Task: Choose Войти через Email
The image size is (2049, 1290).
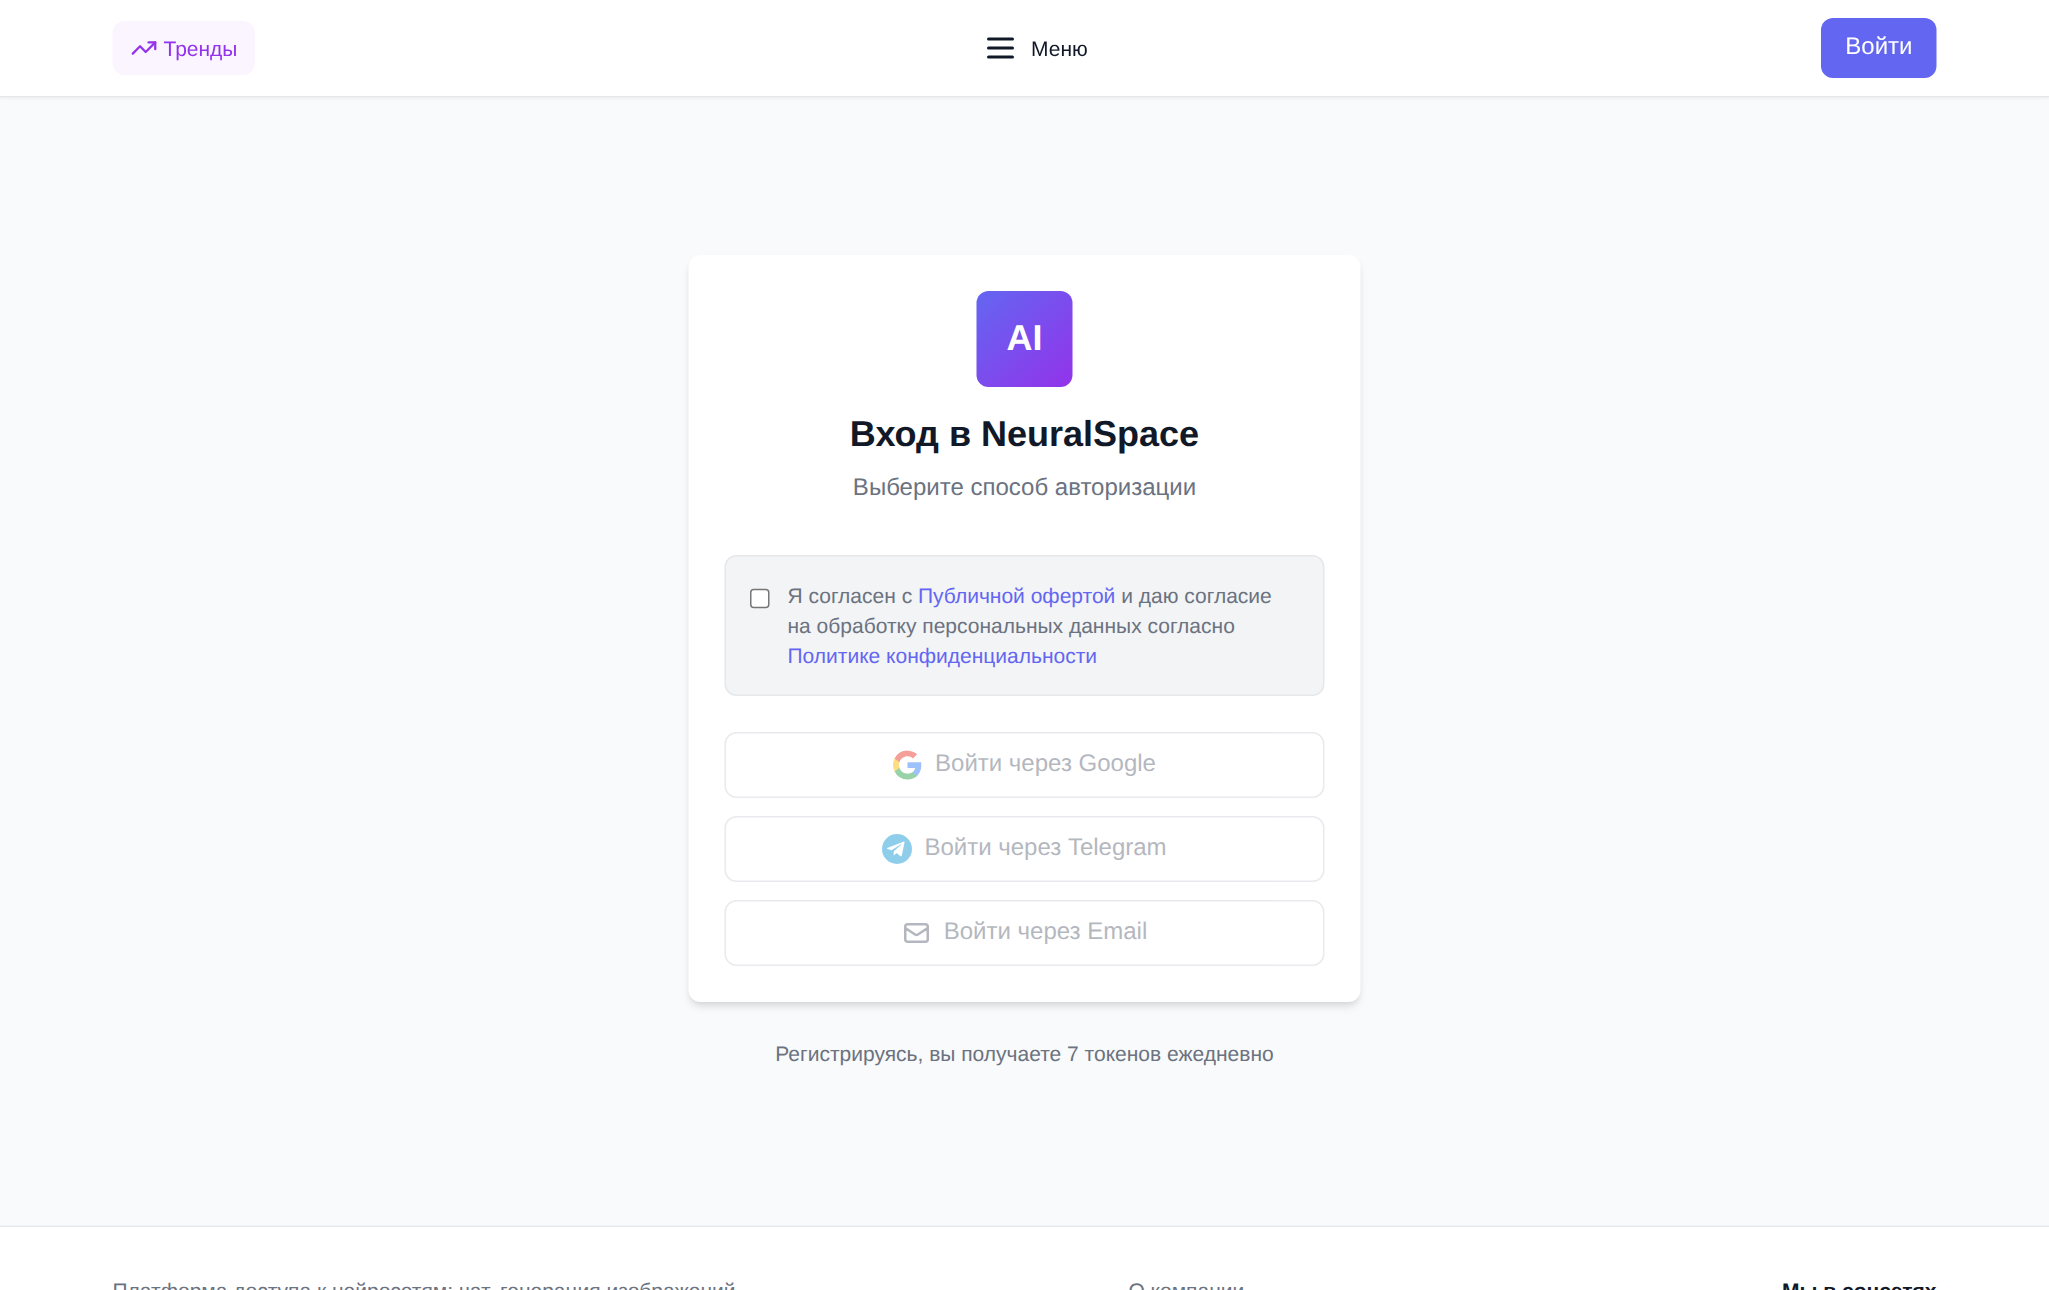Action: pyautogui.click(x=1024, y=933)
